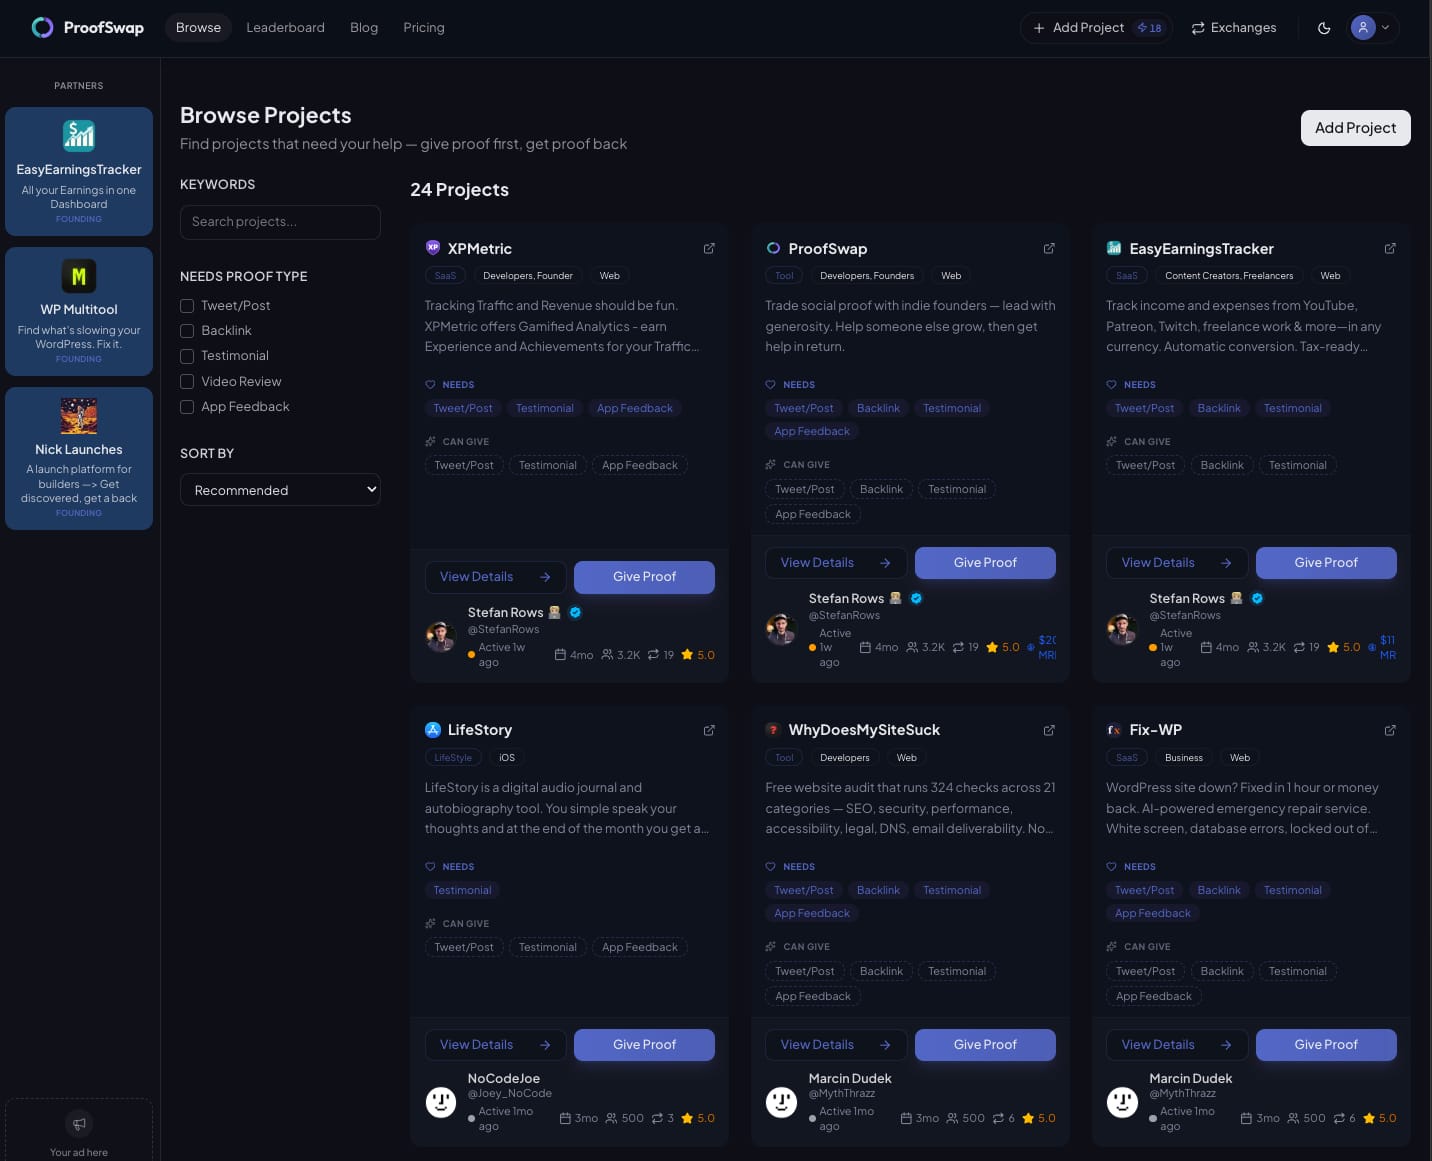
Task: Focus the Search projects keyword field
Action: coord(280,222)
